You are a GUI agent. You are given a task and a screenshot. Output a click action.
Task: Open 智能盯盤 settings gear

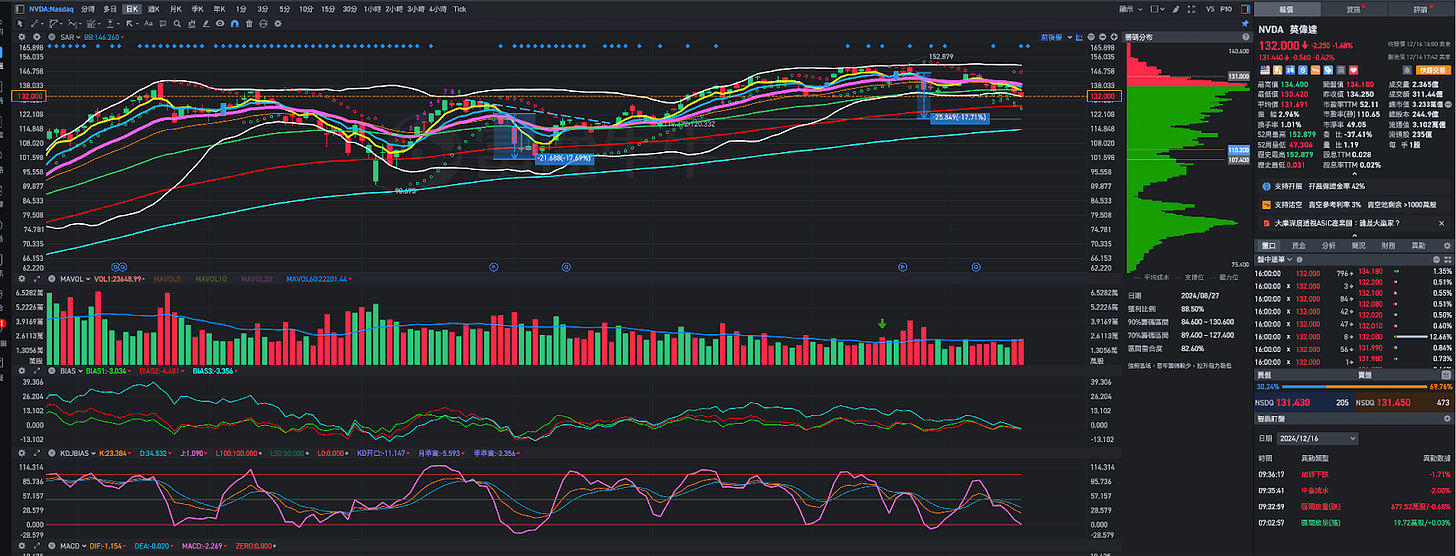pos(1447,417)
